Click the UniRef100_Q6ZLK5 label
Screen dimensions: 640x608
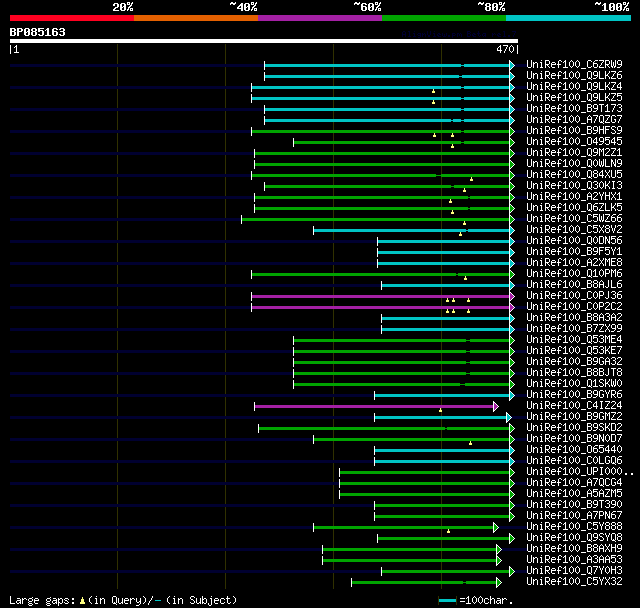coord(574,208)
